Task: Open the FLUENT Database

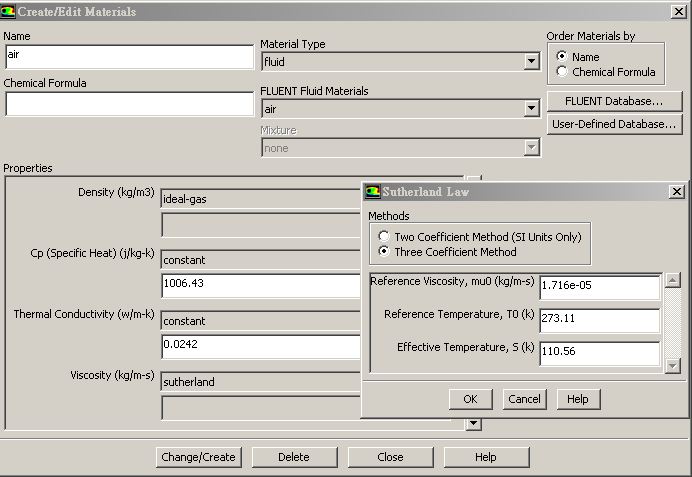Action: coord(614,102)
